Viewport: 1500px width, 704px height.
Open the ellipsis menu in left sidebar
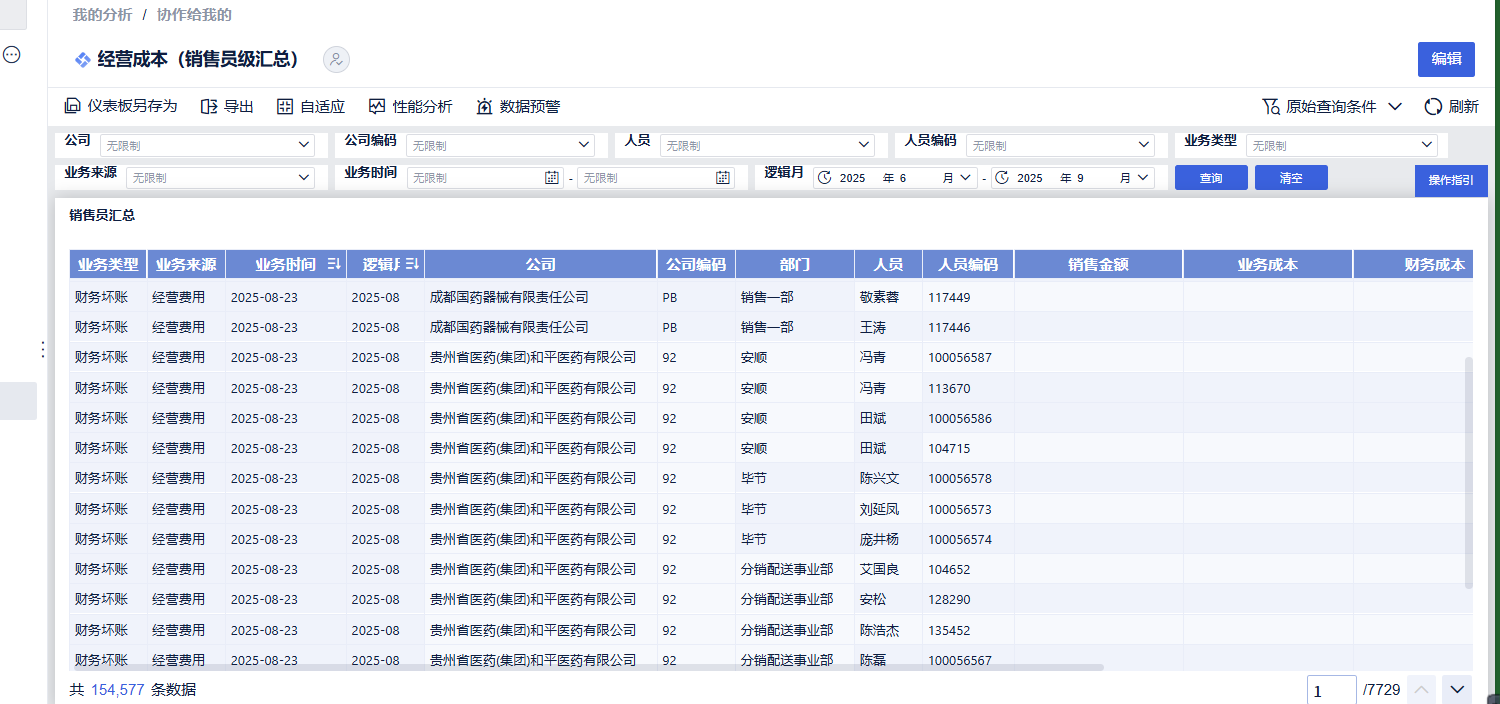tap(12, 55)
